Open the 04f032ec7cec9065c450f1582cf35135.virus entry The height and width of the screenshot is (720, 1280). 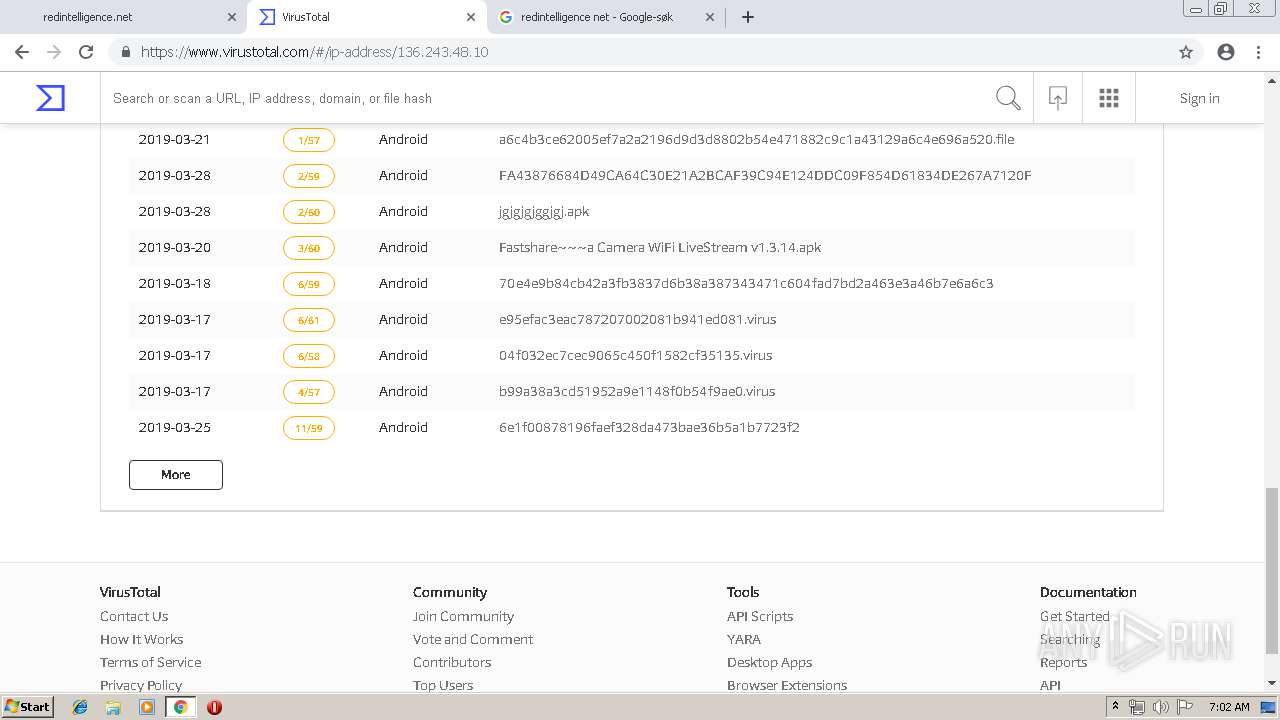tap(635, 355)
